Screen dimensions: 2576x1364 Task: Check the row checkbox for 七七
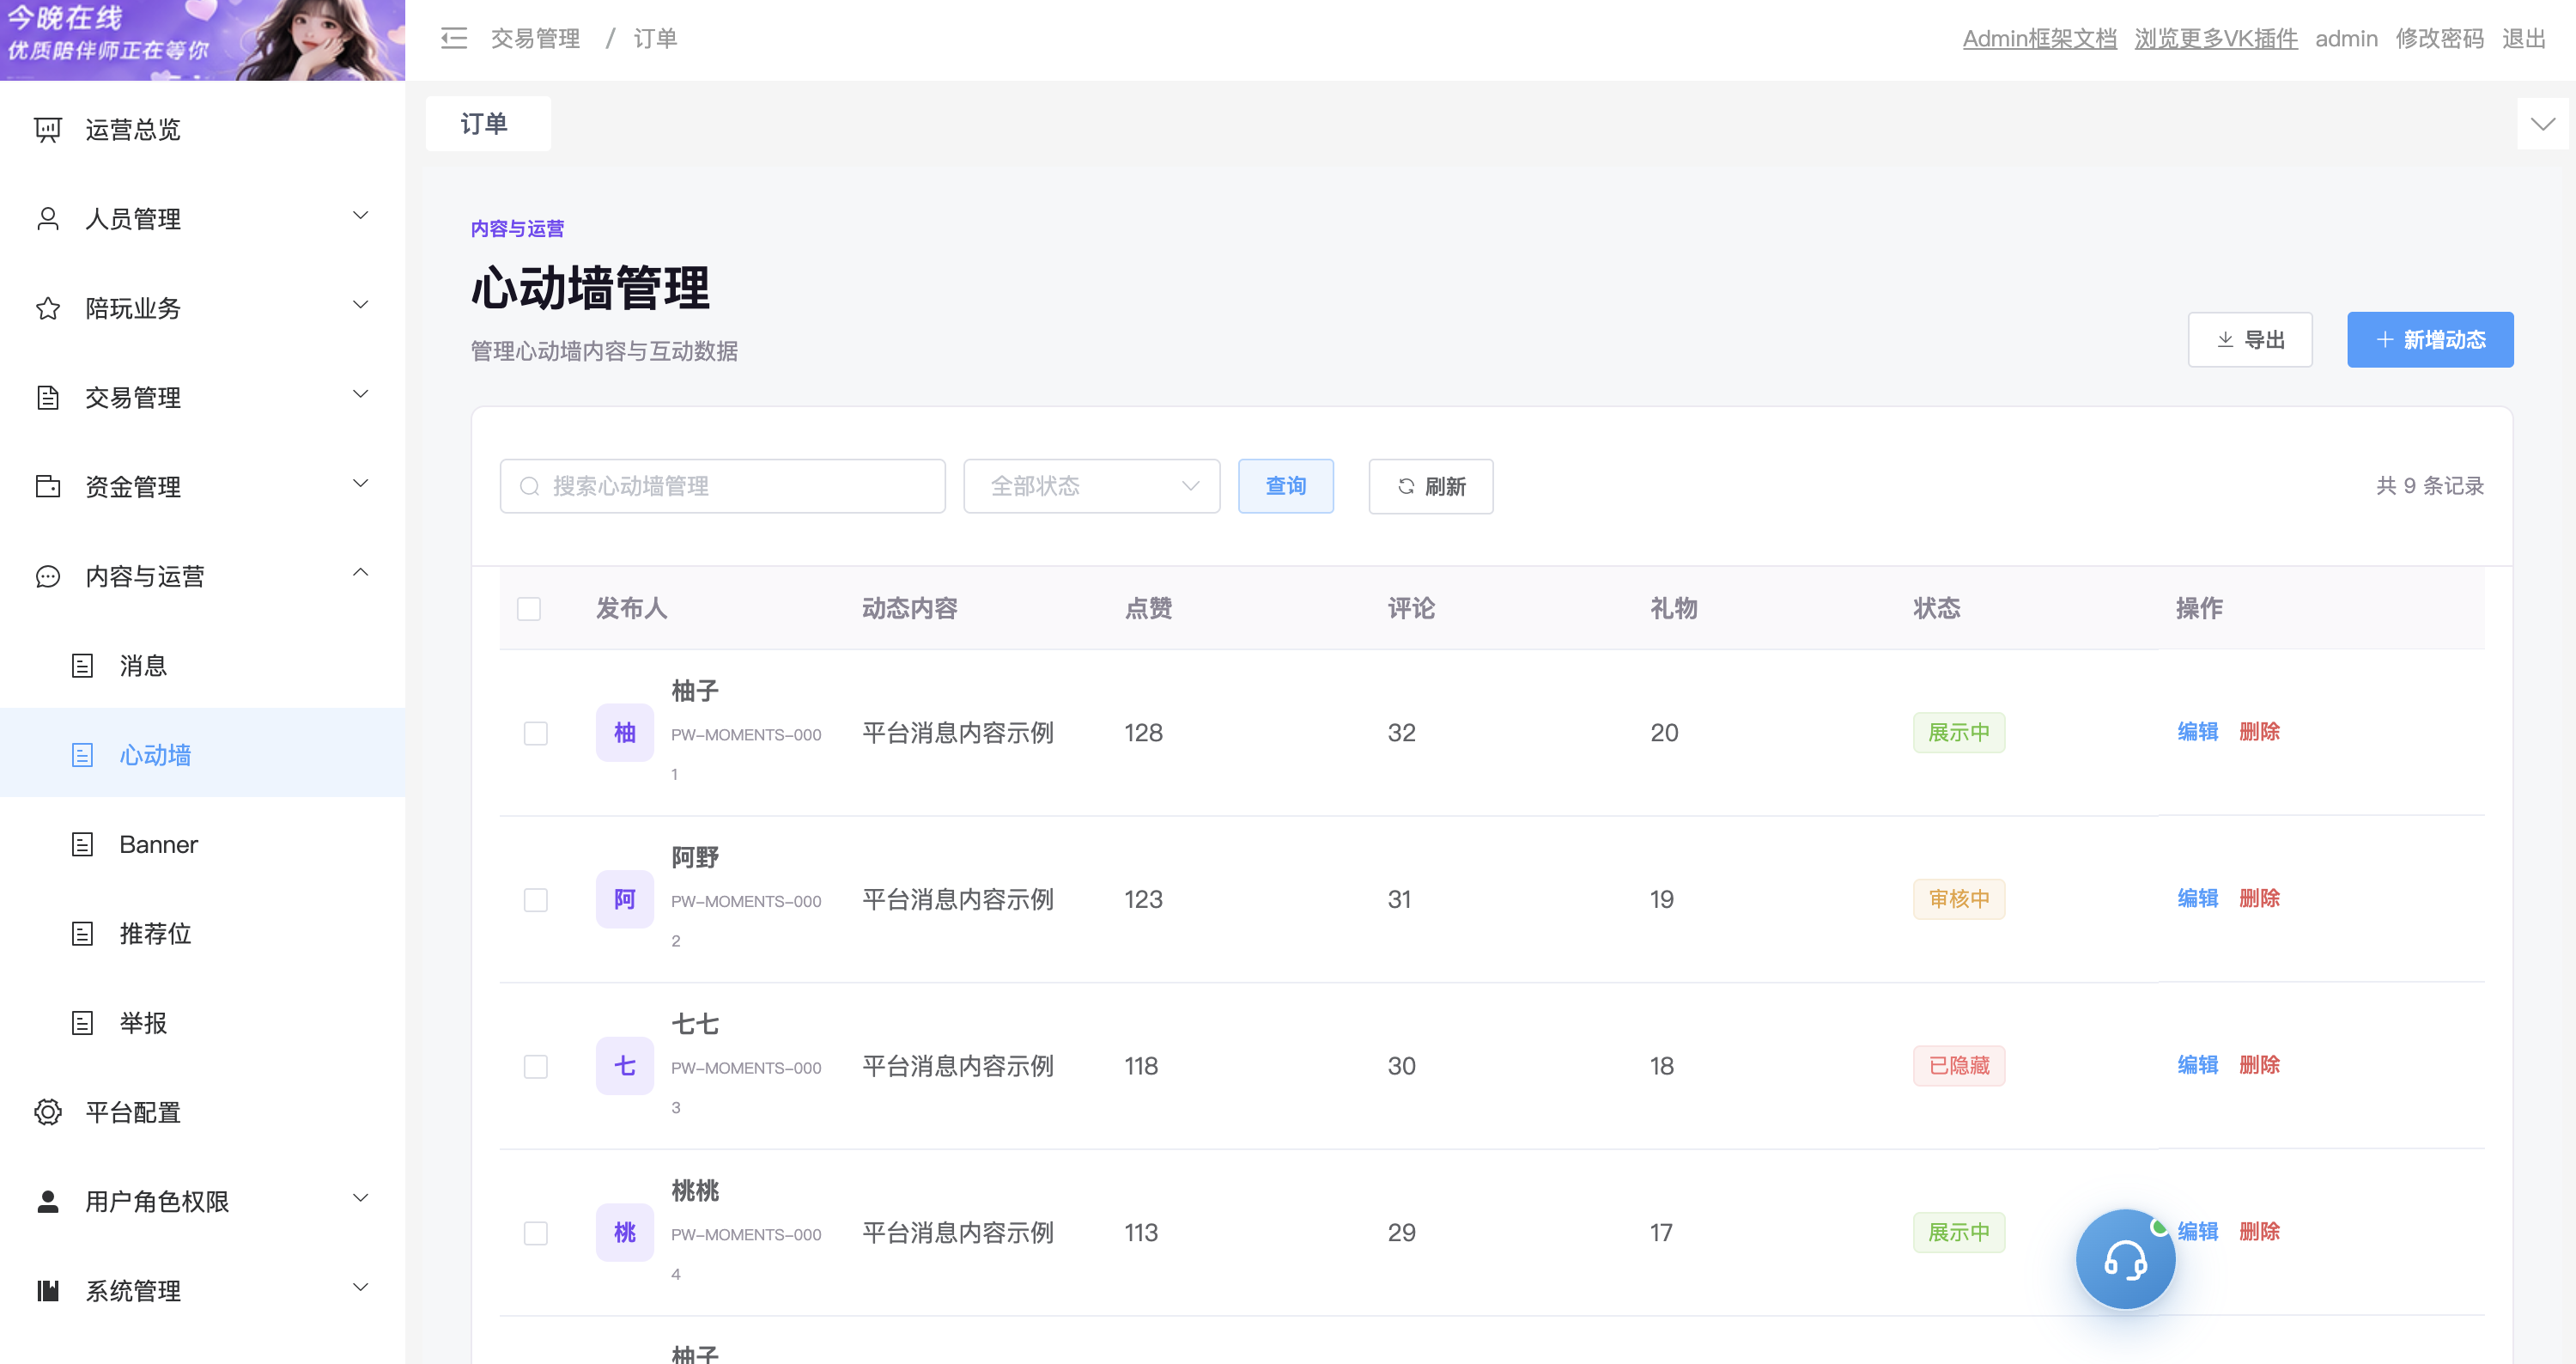click(x=536, y=1066)
